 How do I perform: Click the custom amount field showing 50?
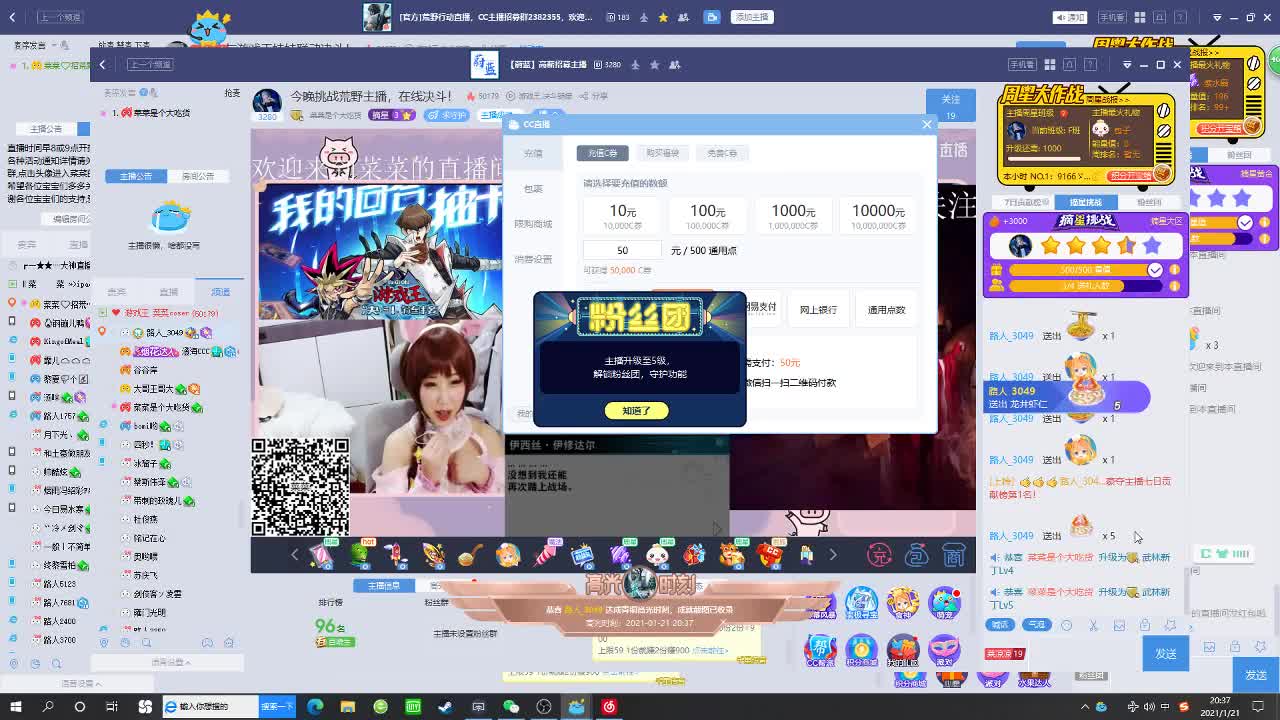622,250
